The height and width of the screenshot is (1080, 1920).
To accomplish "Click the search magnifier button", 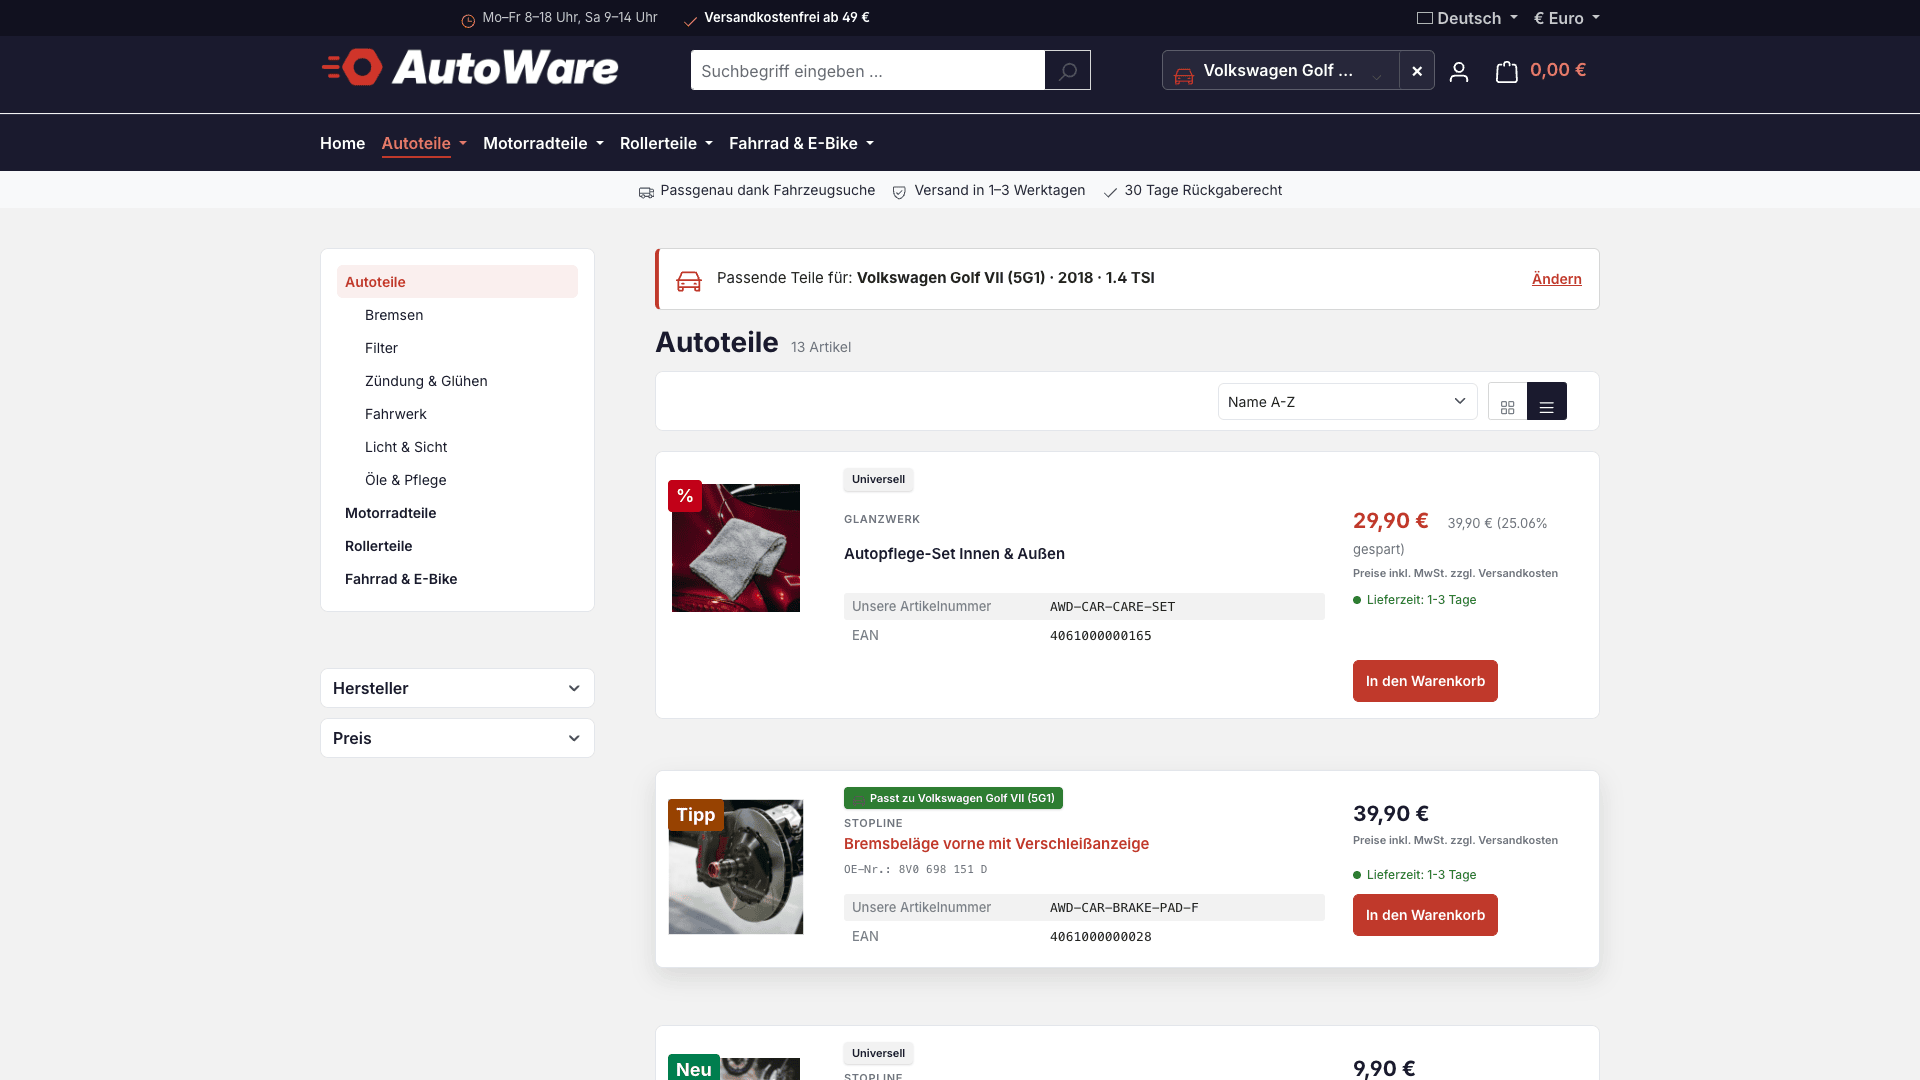I will point(1067,70).
